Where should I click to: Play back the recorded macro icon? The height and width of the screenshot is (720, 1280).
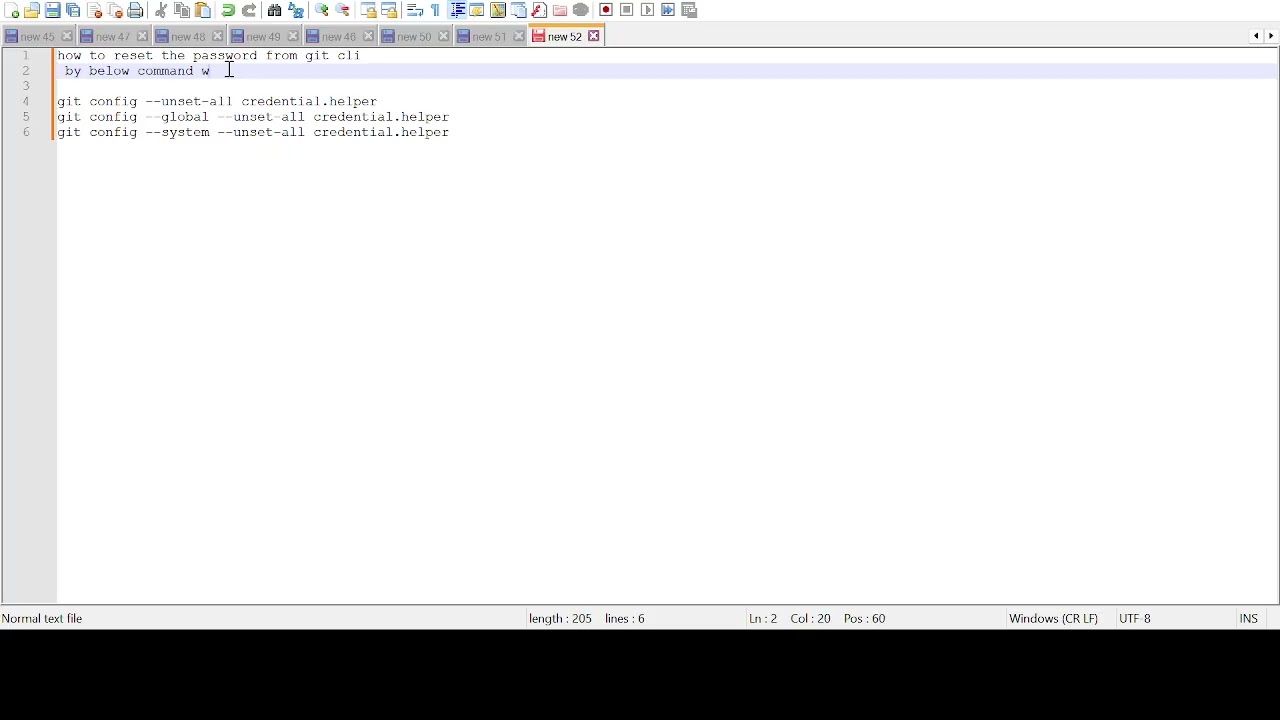pos(648,10)
